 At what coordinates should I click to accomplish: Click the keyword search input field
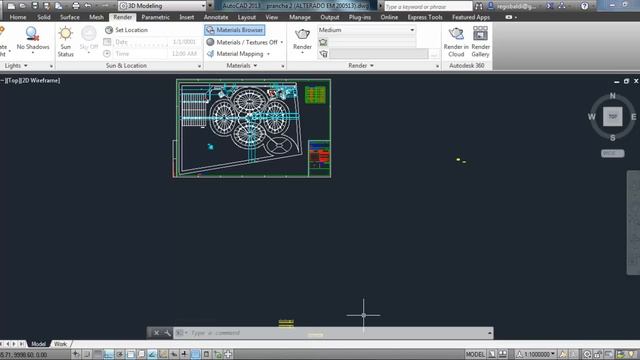pos(428,6)
